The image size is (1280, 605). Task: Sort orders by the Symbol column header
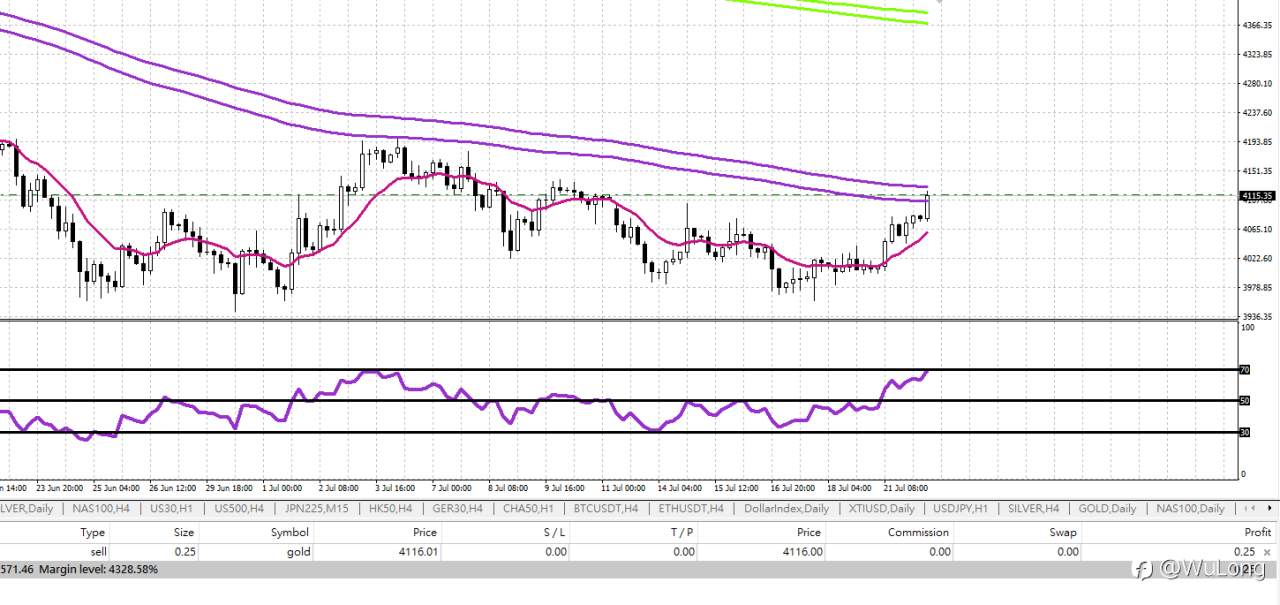(x=290, y=532)
